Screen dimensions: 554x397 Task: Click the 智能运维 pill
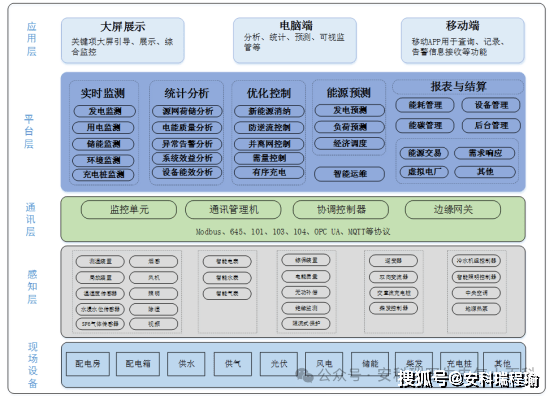(349, 174)
